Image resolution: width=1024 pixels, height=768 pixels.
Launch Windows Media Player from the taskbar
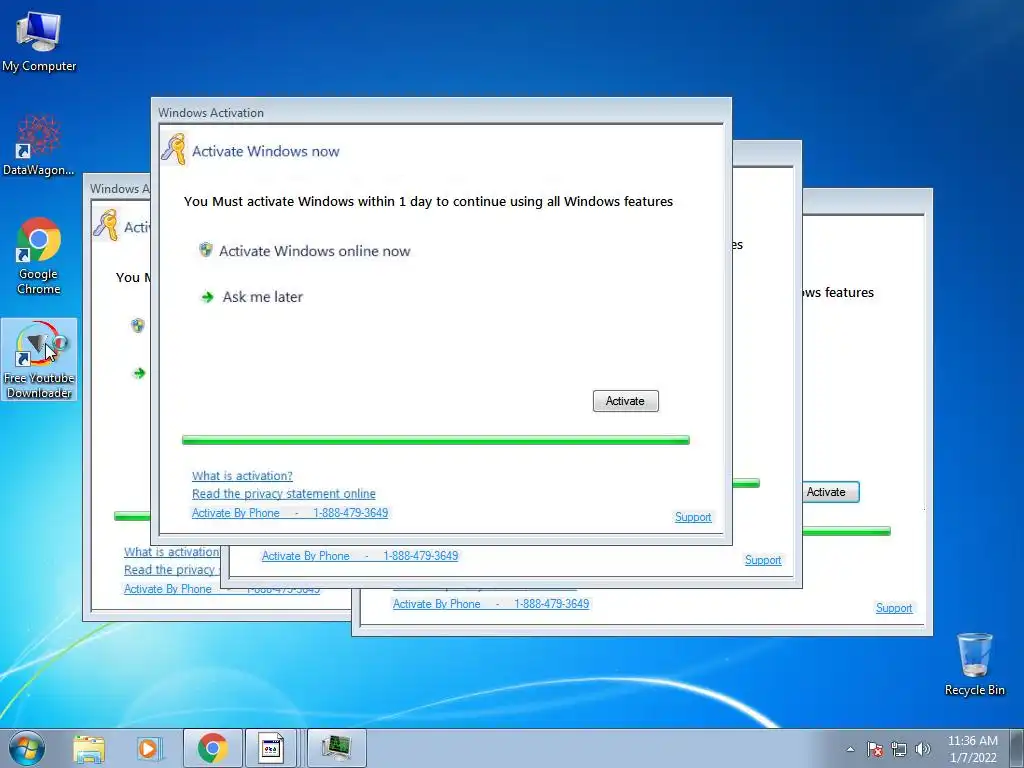tap(149, 748)
